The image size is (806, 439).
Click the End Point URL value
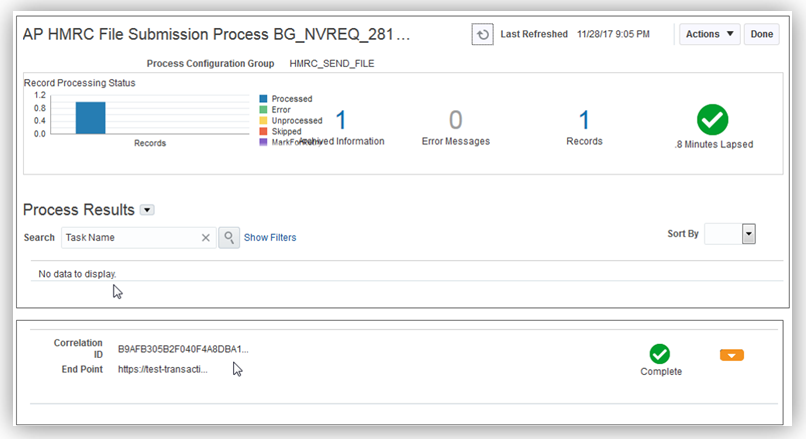[162, 369]
